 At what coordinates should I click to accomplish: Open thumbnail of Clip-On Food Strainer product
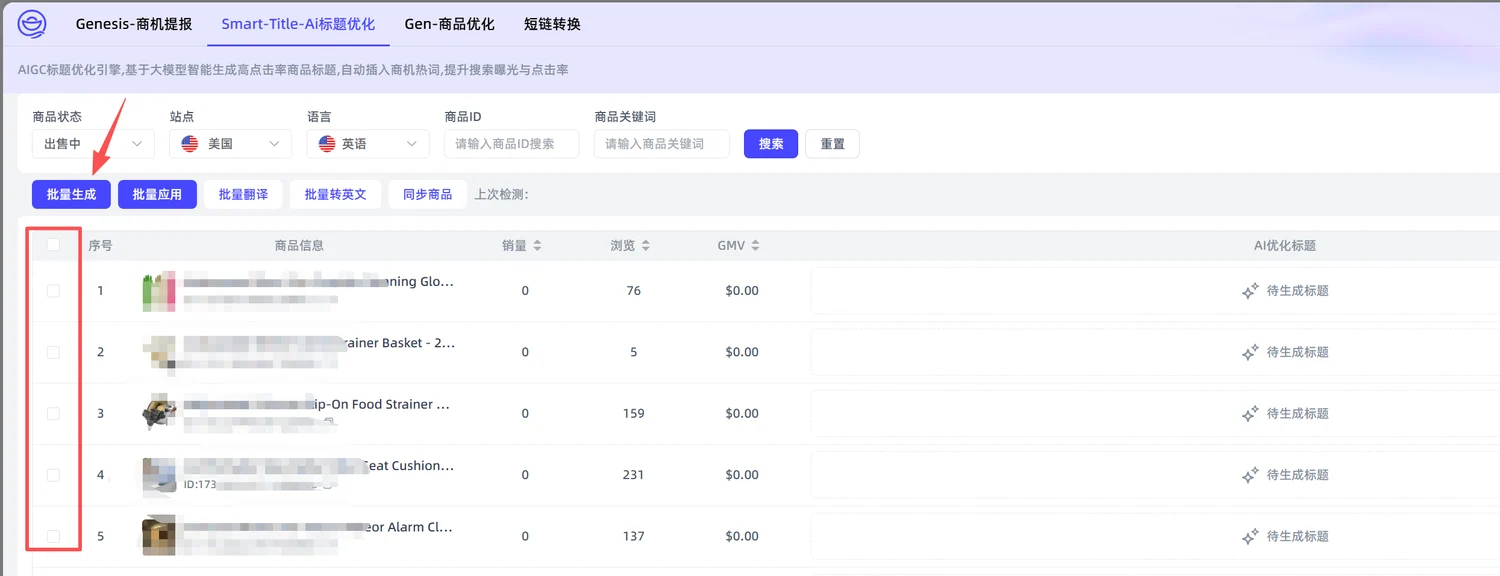tap(159, 413)
